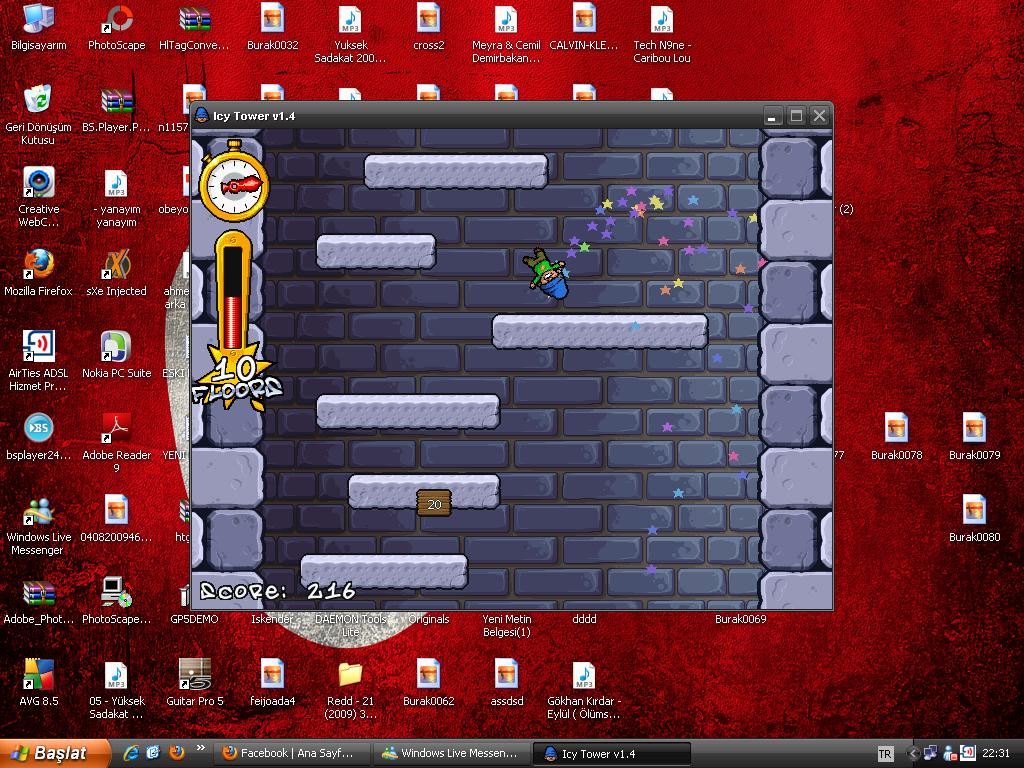The width and height of the screenshot is (1024, 768).
Task: Select 05 - Yüksek Sadakat MP3 file
Action: click(116, 690)
